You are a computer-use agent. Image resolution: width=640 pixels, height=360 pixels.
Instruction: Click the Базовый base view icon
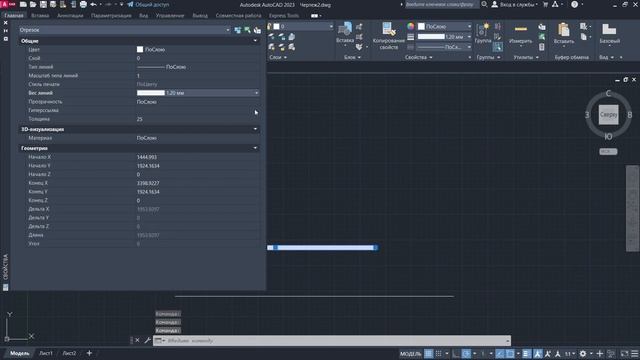(x=609, y=30)
